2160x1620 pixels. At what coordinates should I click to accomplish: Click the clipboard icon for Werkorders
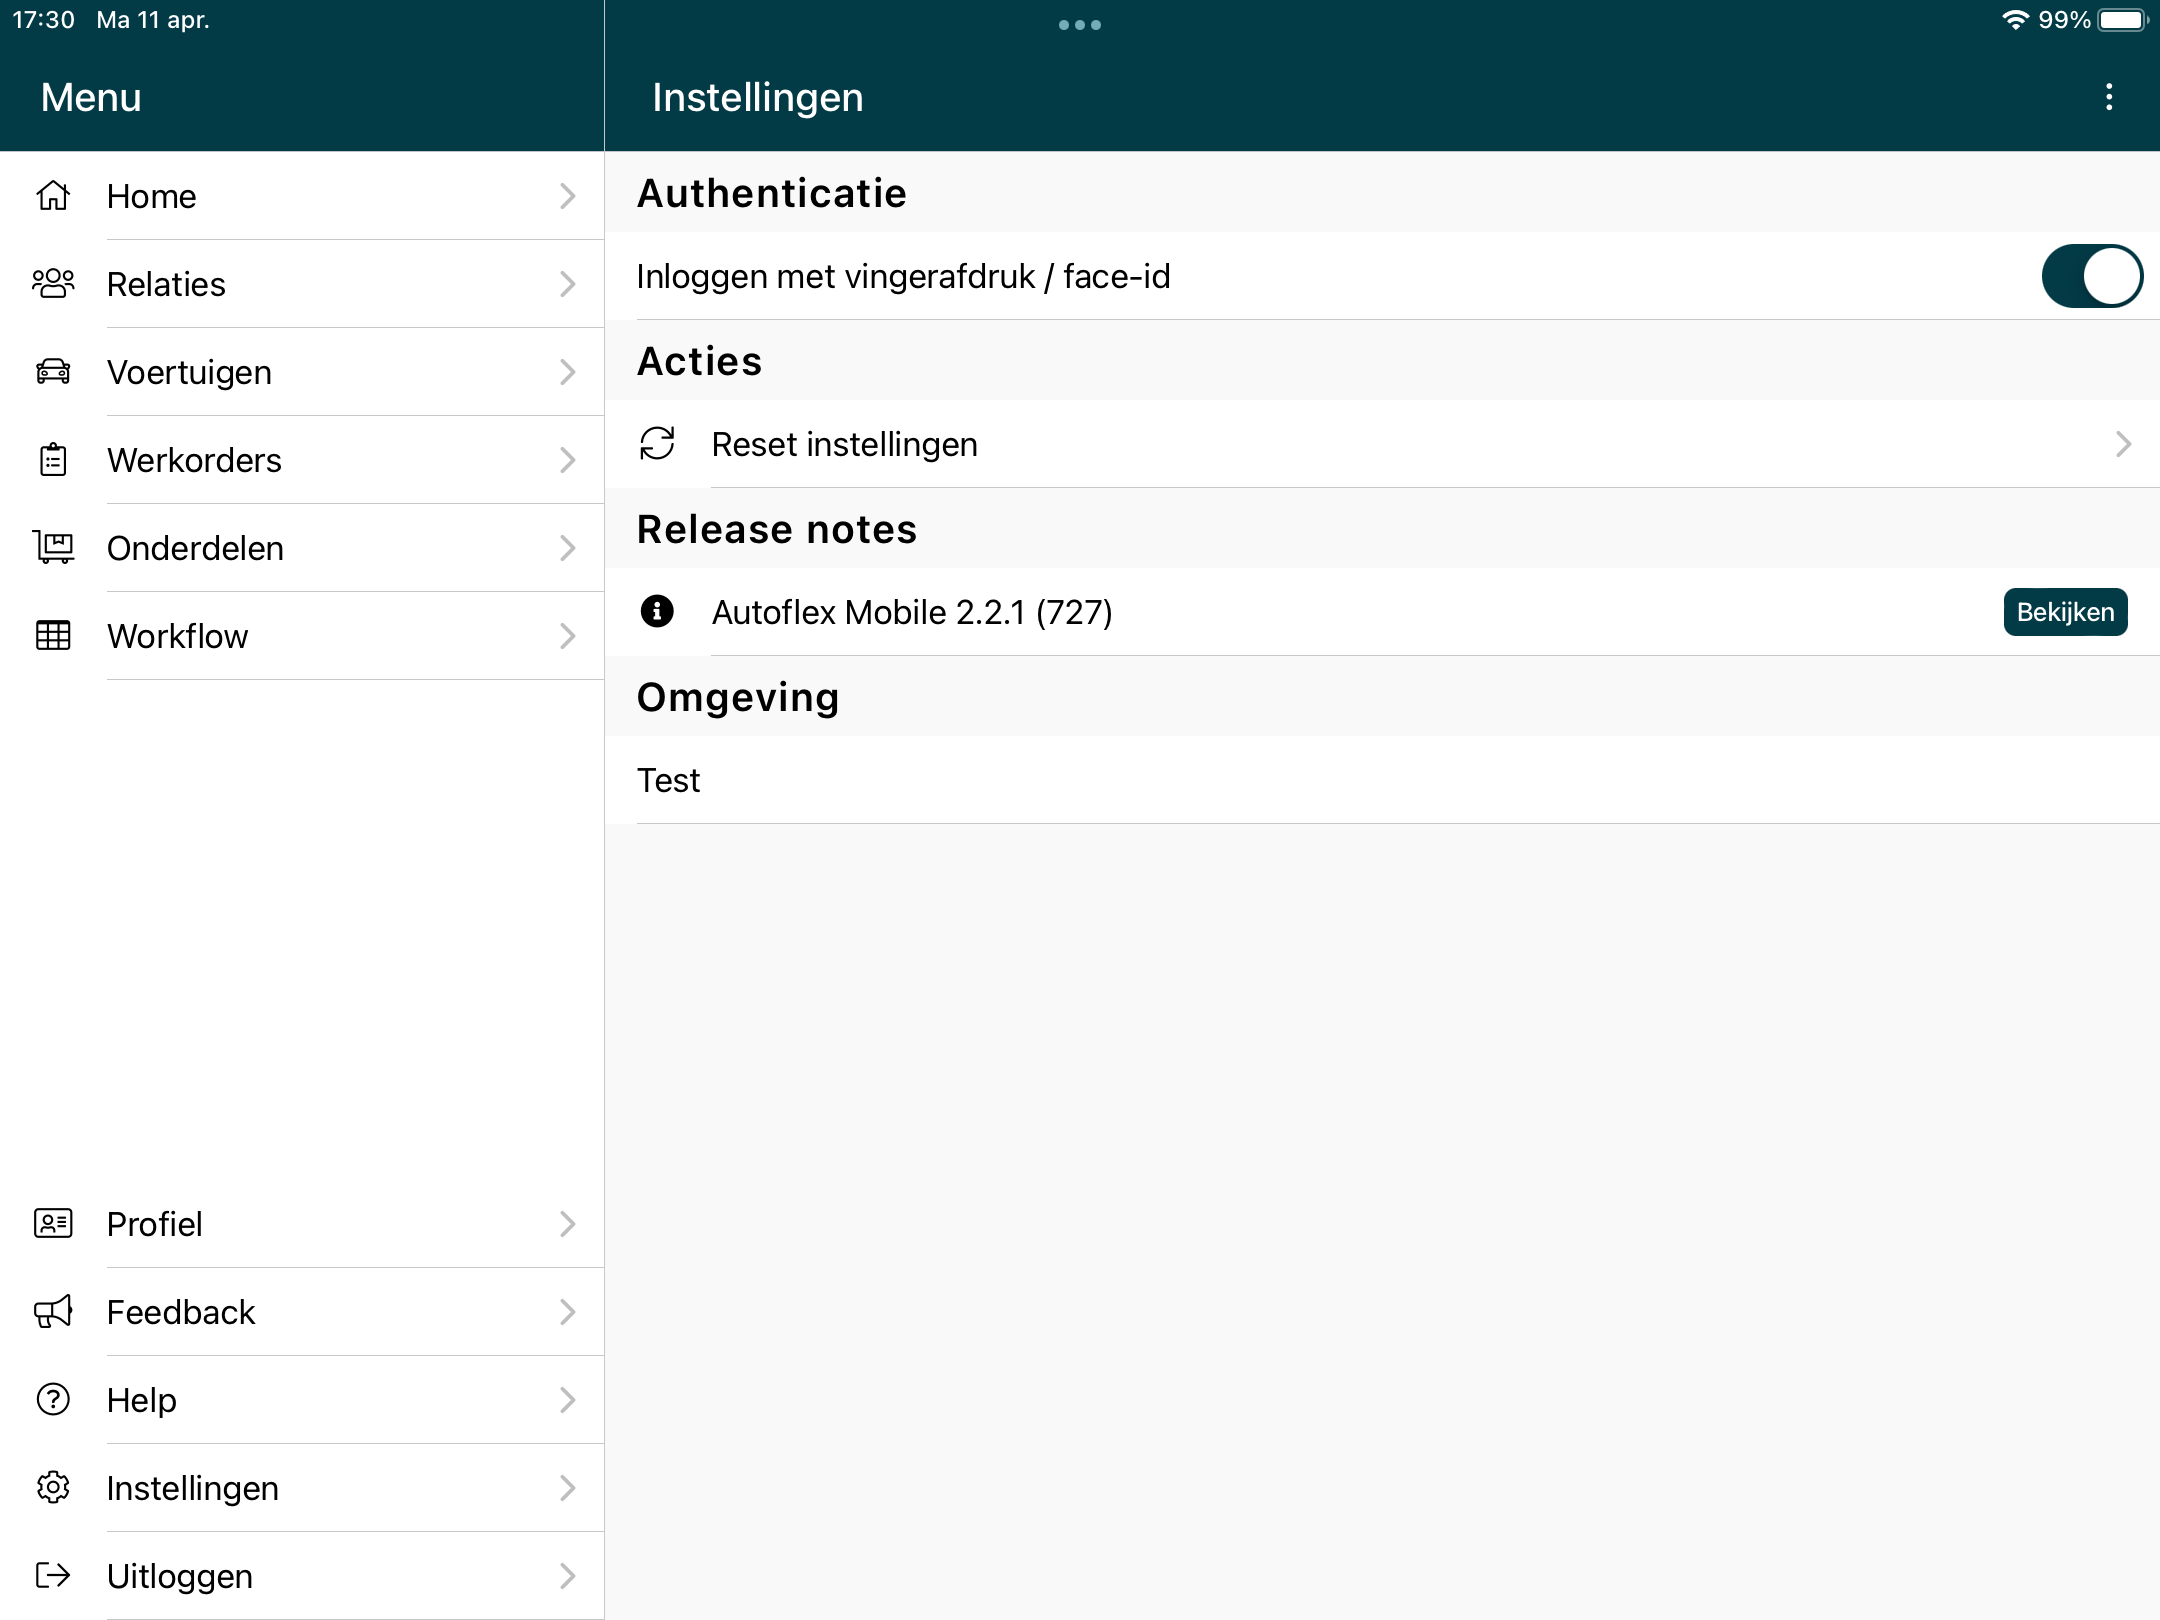coord(53,460)
